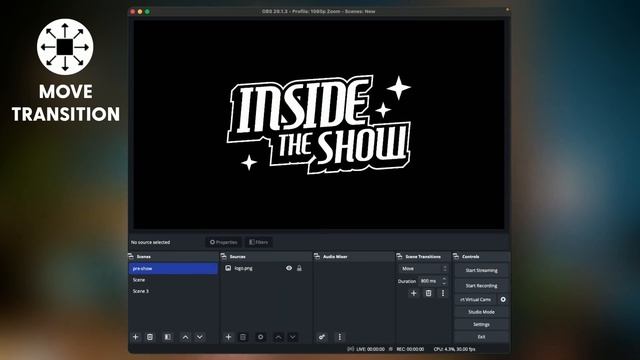Open the Move transition dropdown
The width and height of the screenshot is (640, 360).
coord(423,269)
